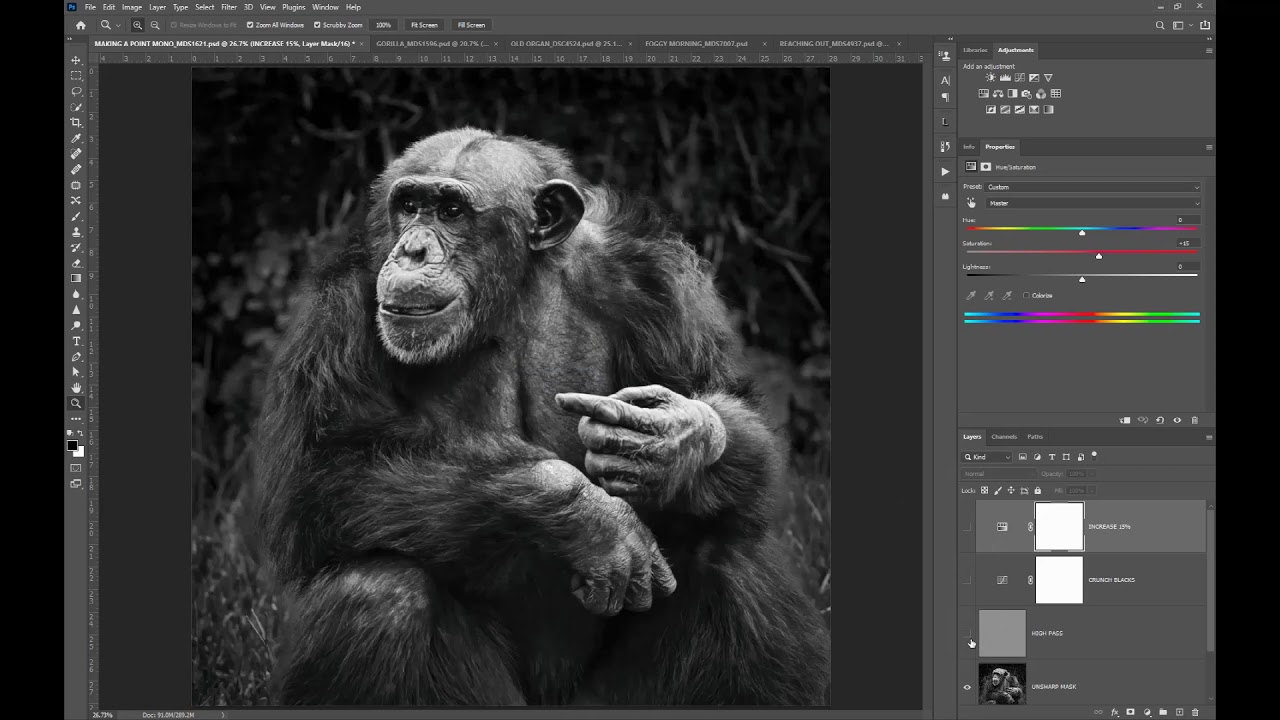Select the Lasso tool

coord(76,91)
